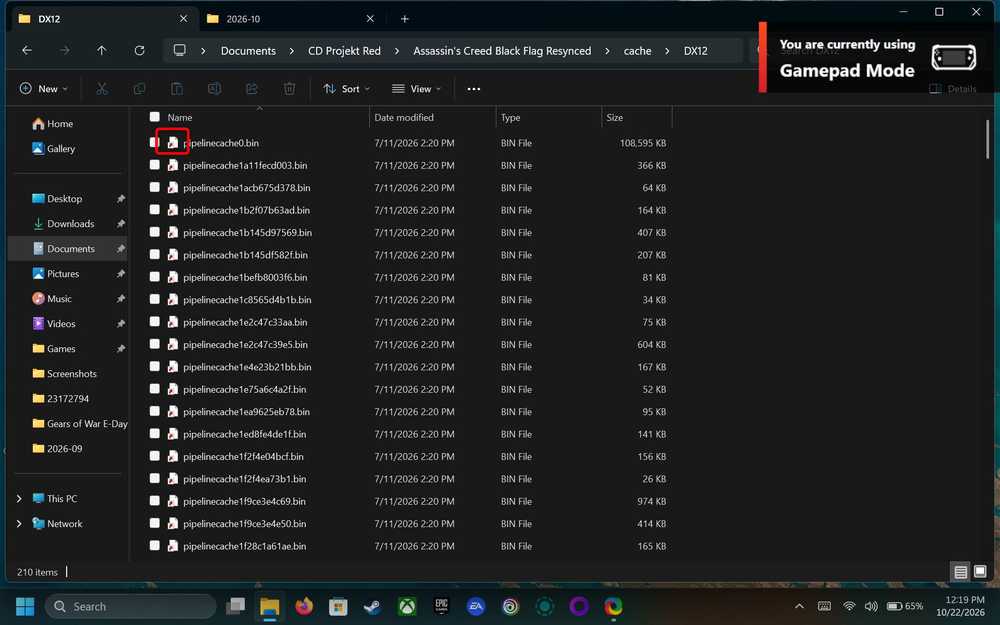Click the Share icon in the toolbar
1000x625 pixels.
(252, 89)
